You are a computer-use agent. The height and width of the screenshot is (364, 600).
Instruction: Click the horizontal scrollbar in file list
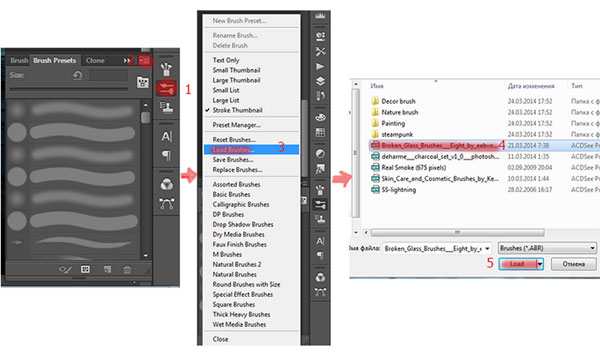(x=457, y=232)
